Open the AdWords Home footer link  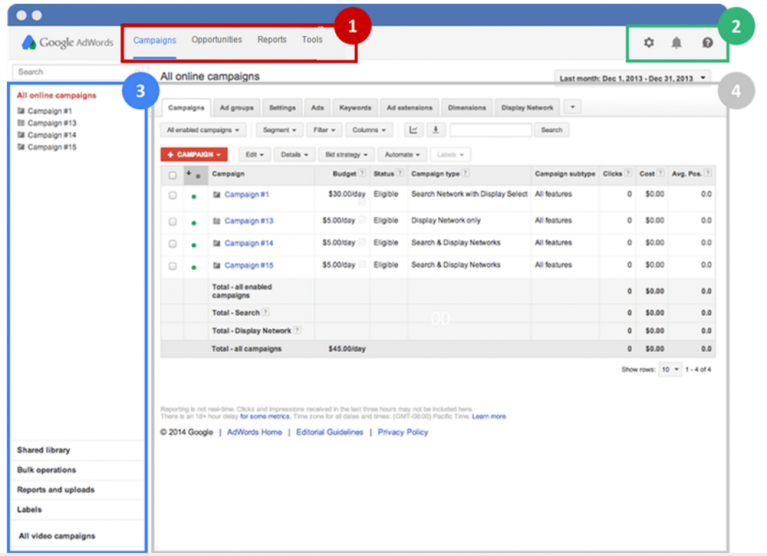pos(254,432)
